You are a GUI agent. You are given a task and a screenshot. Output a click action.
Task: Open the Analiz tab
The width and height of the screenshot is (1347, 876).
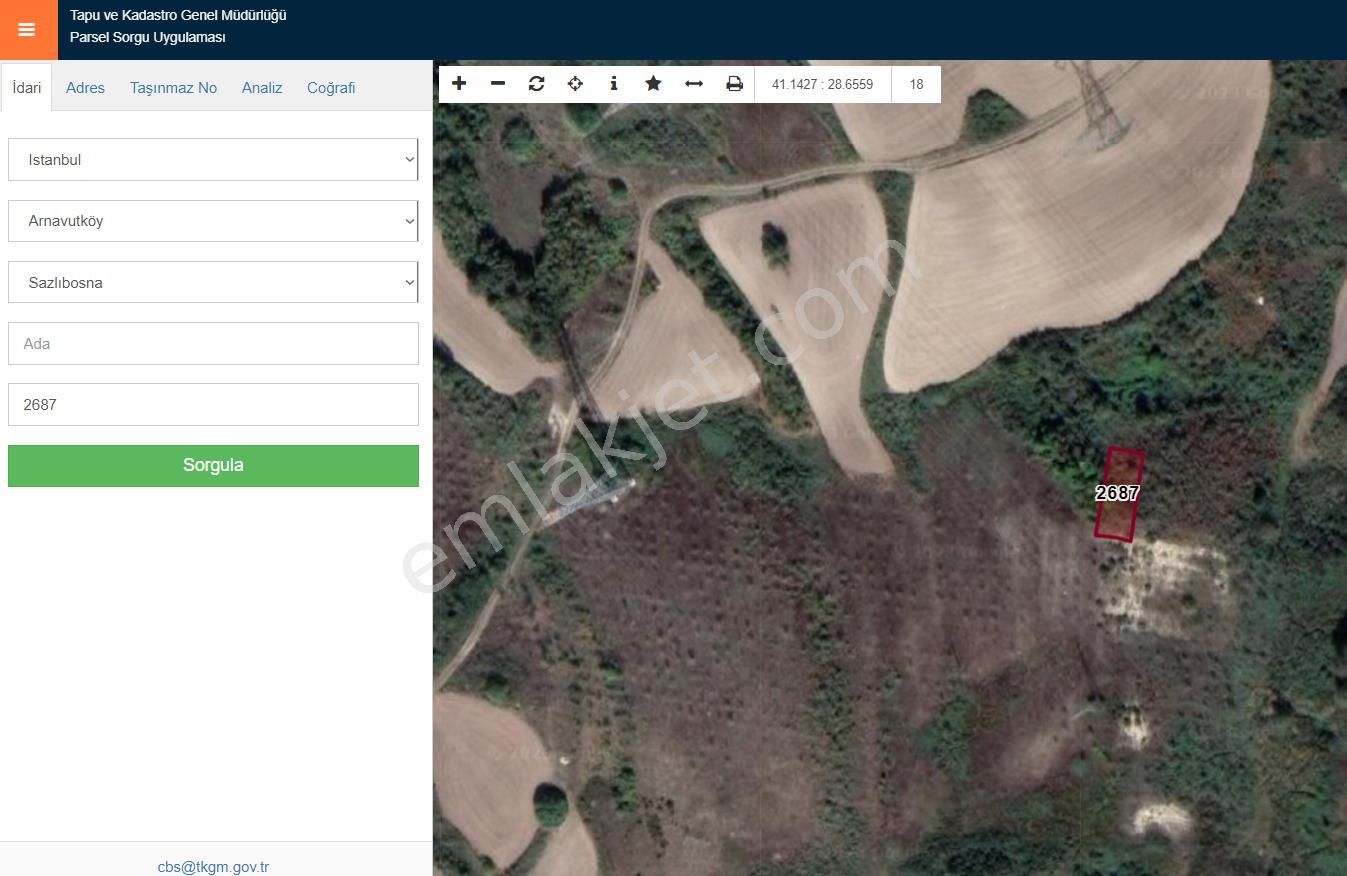[262, 88]
